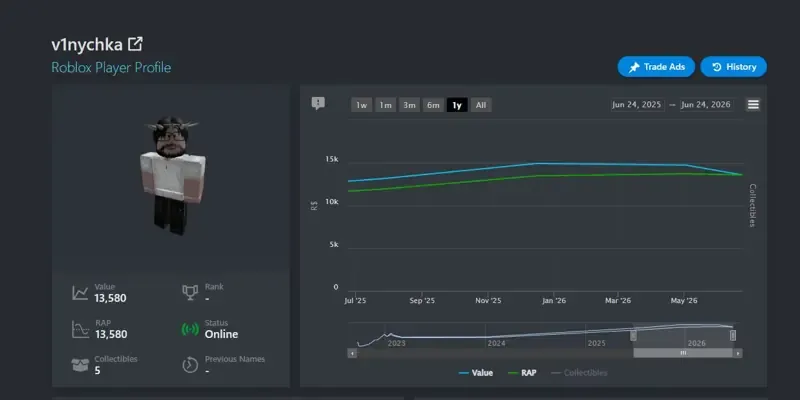Open external profile link icon beside v1nychka

(x=135, y=44)
